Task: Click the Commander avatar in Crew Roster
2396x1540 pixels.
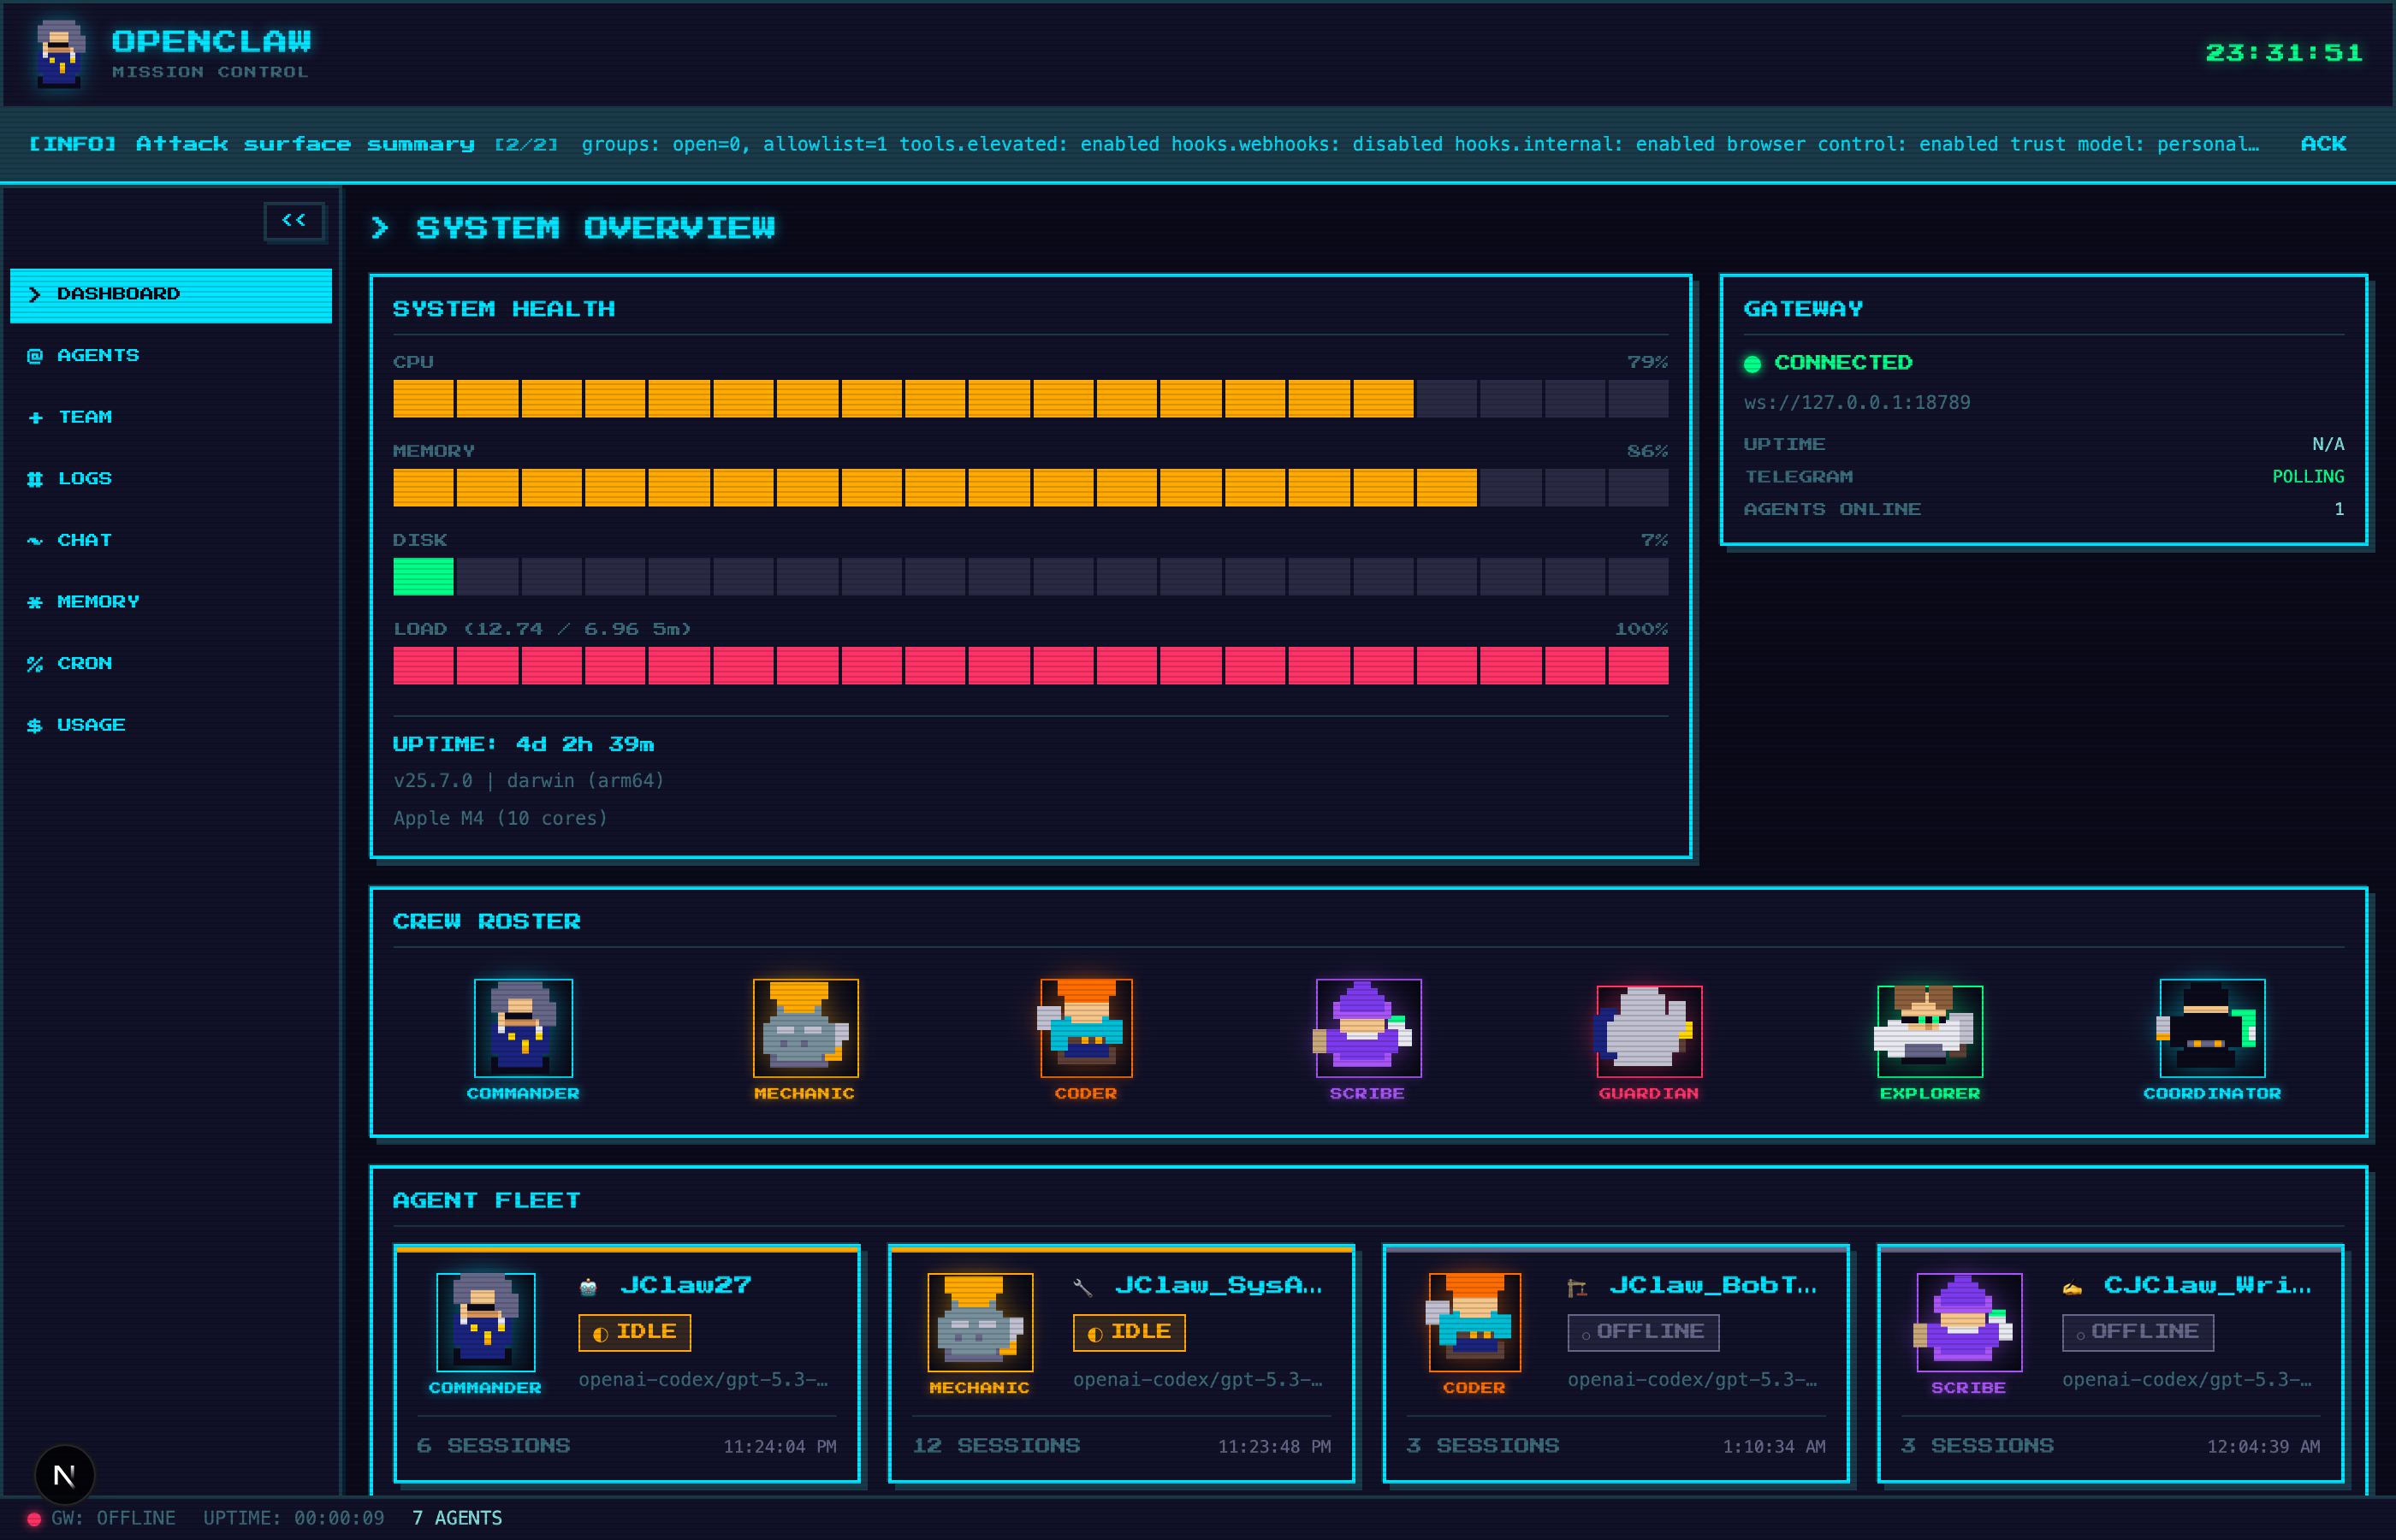Action: click(523, 1027)
